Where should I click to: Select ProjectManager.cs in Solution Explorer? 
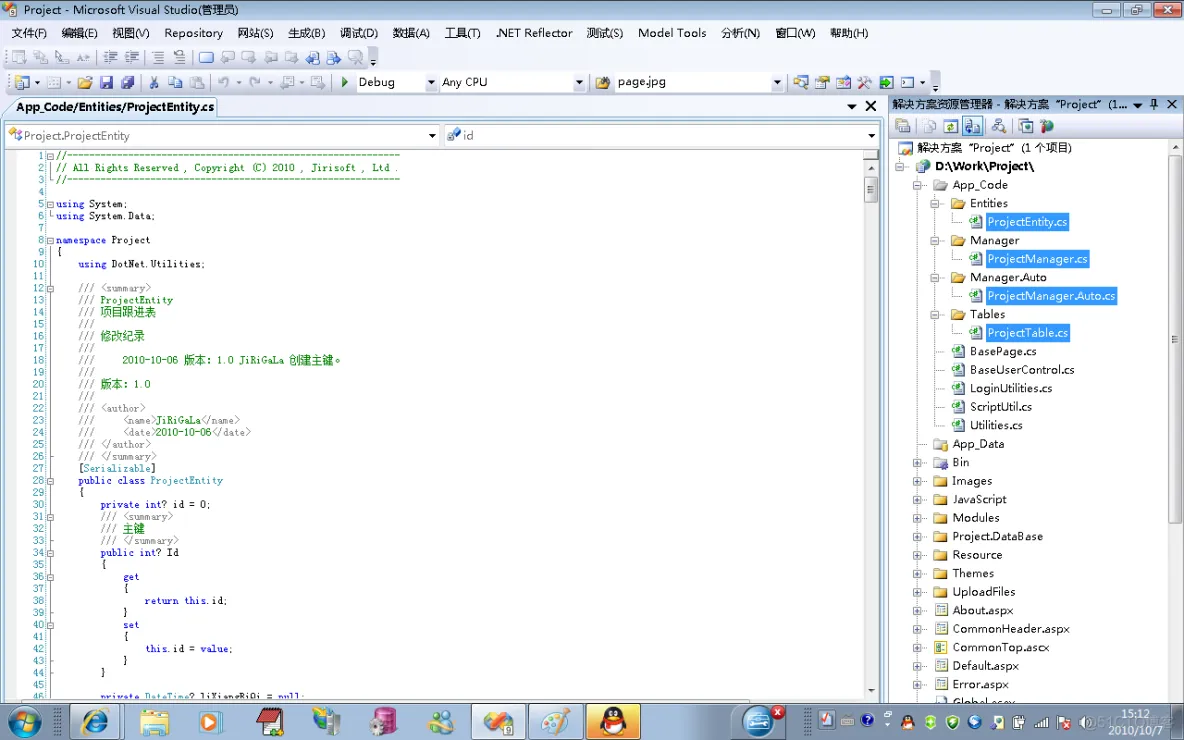pyautogui.click(x=1037, y=259)
